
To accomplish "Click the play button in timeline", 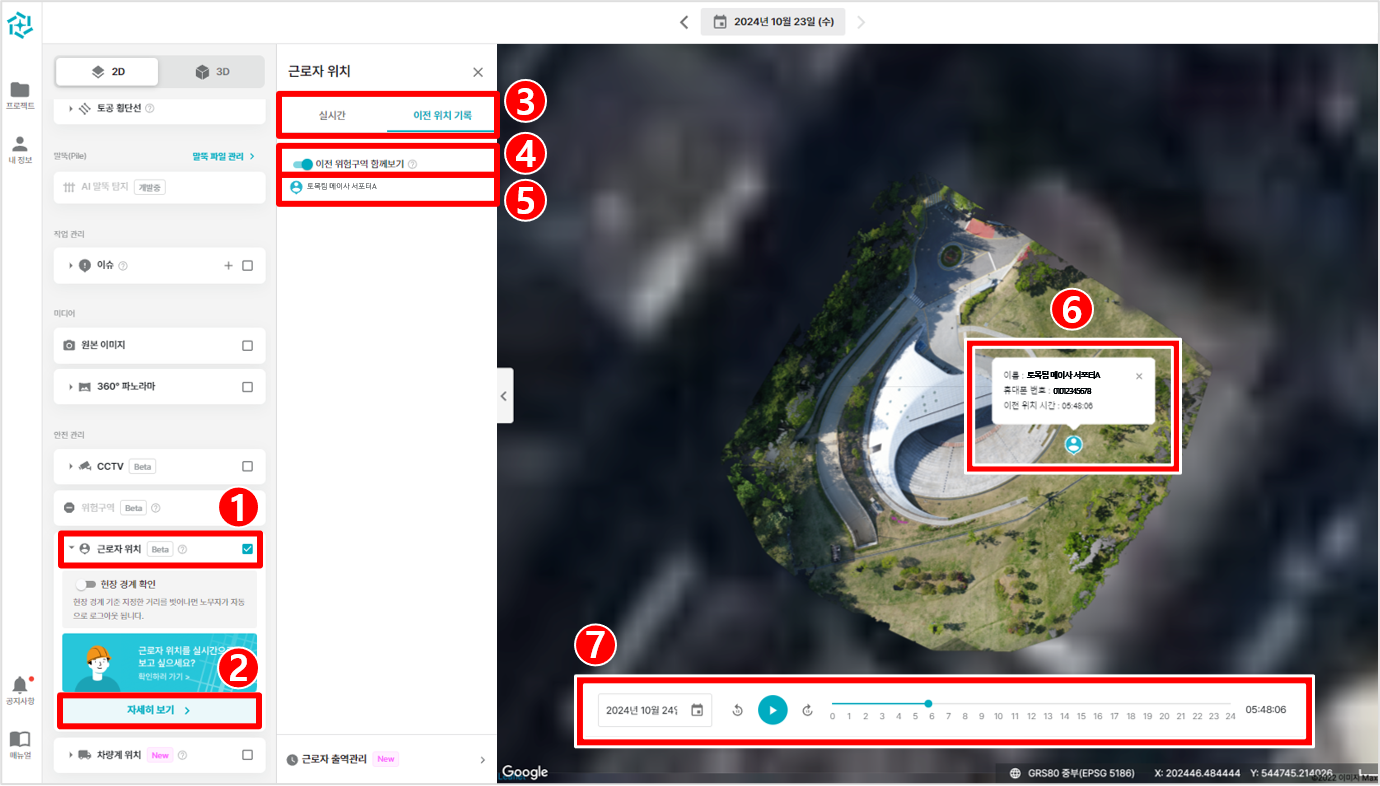I will pyautogui.click(x=772, y=710).
